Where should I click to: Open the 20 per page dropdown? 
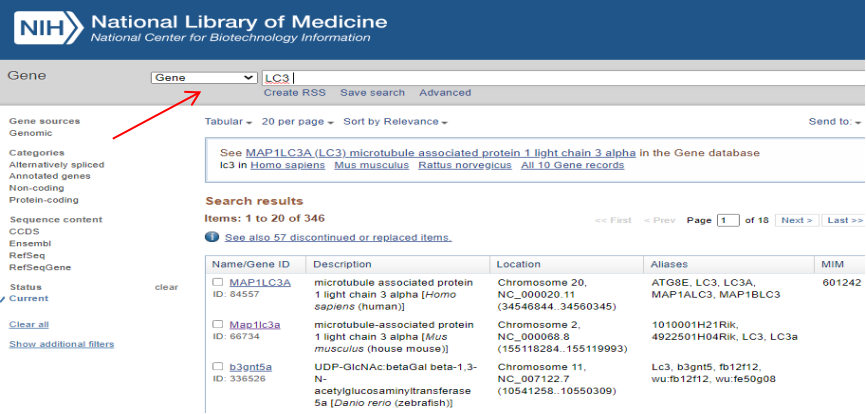pyautogui.click(x=297, y=122)
